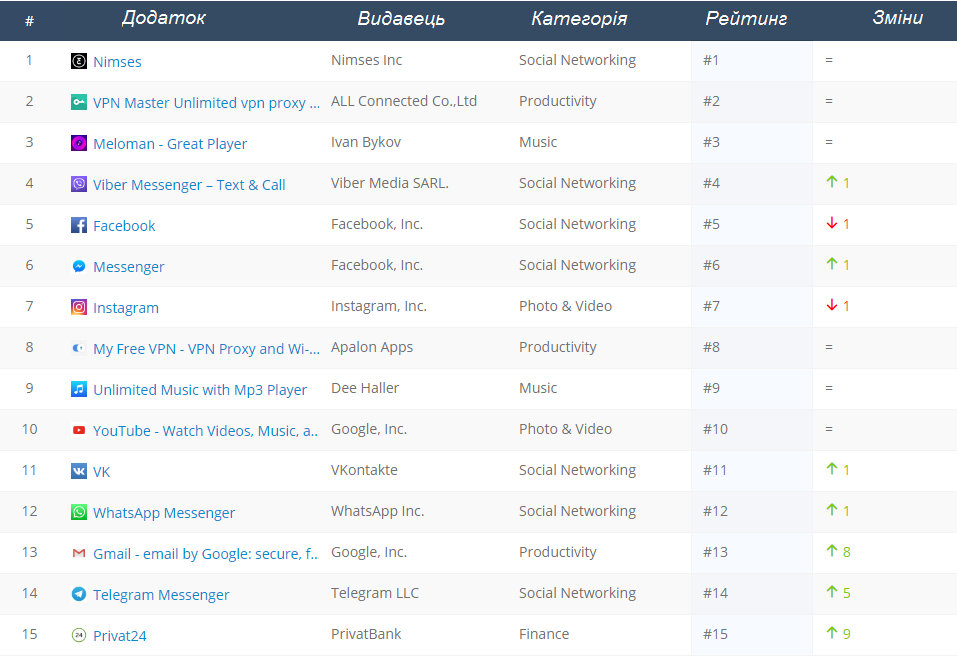This screenshot has height=656, width=957.
Task: Select the Instagram, Inc. publisher cell
Action: tap(379, 306)
